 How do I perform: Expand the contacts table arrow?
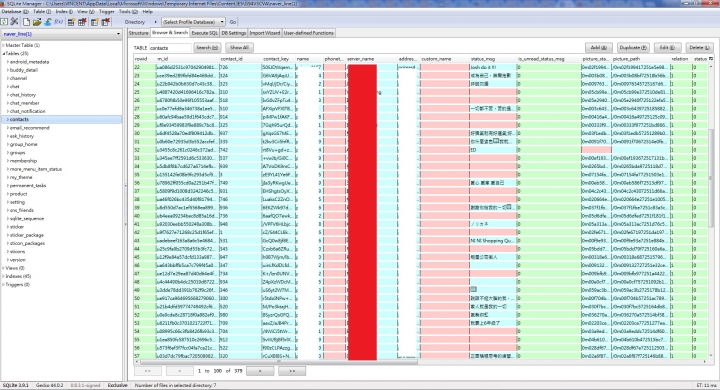7,119
